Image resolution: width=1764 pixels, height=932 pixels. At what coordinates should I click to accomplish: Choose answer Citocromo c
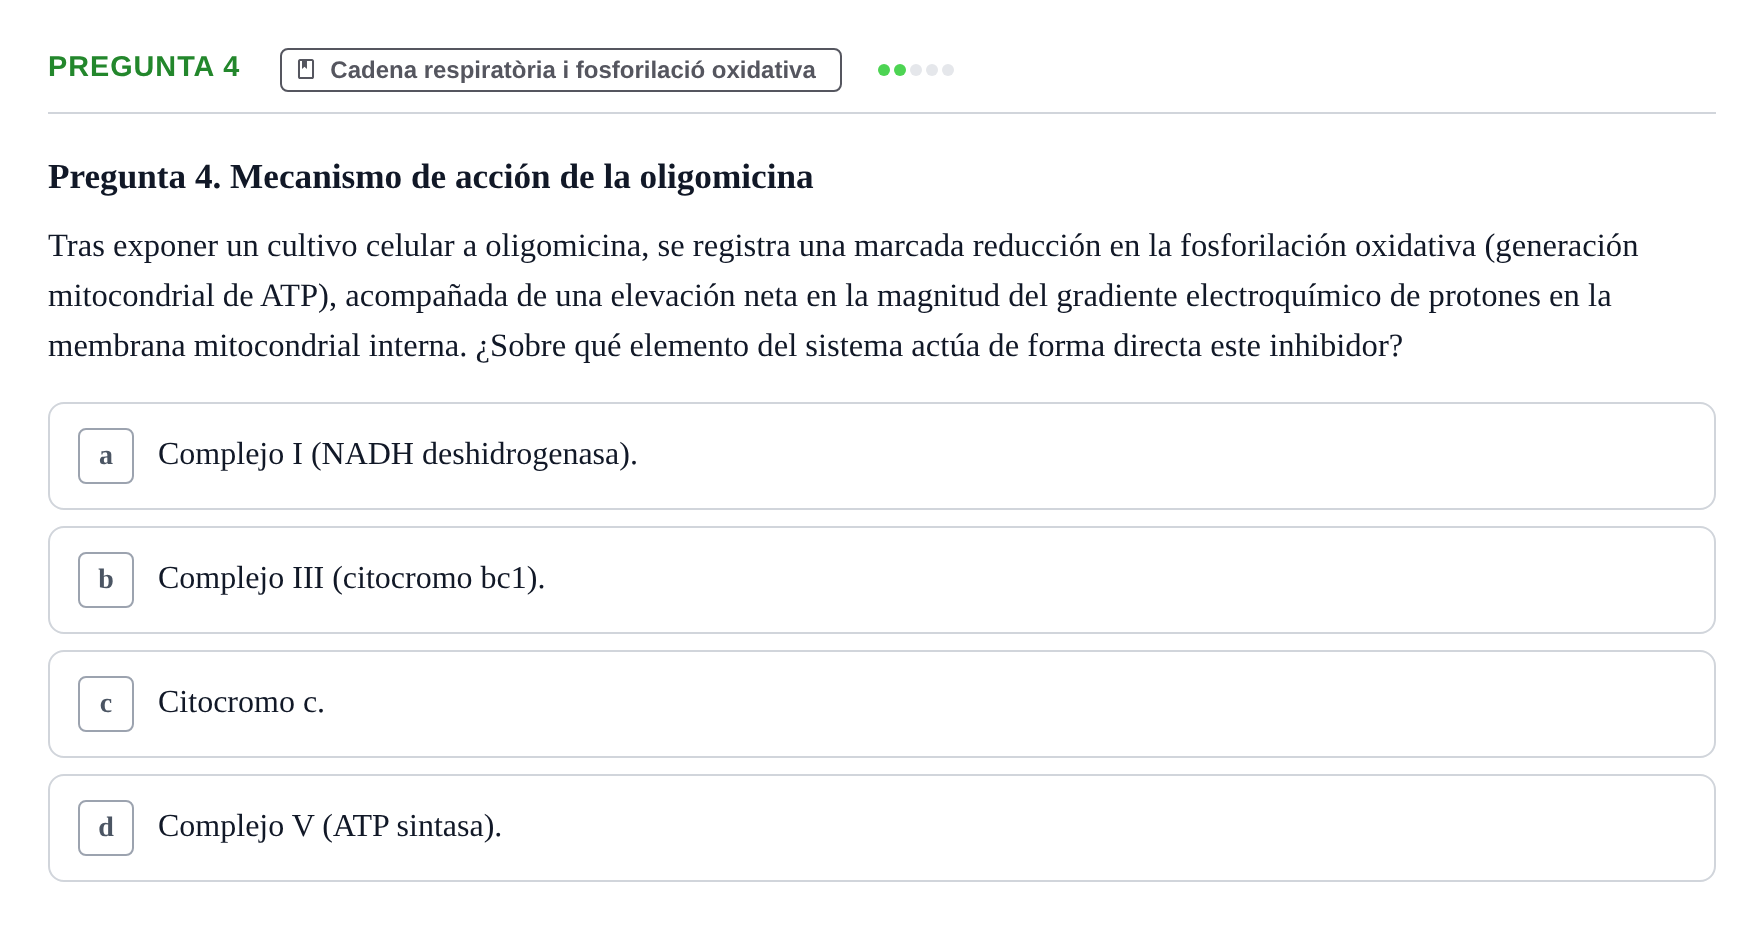tap(241, 702)
